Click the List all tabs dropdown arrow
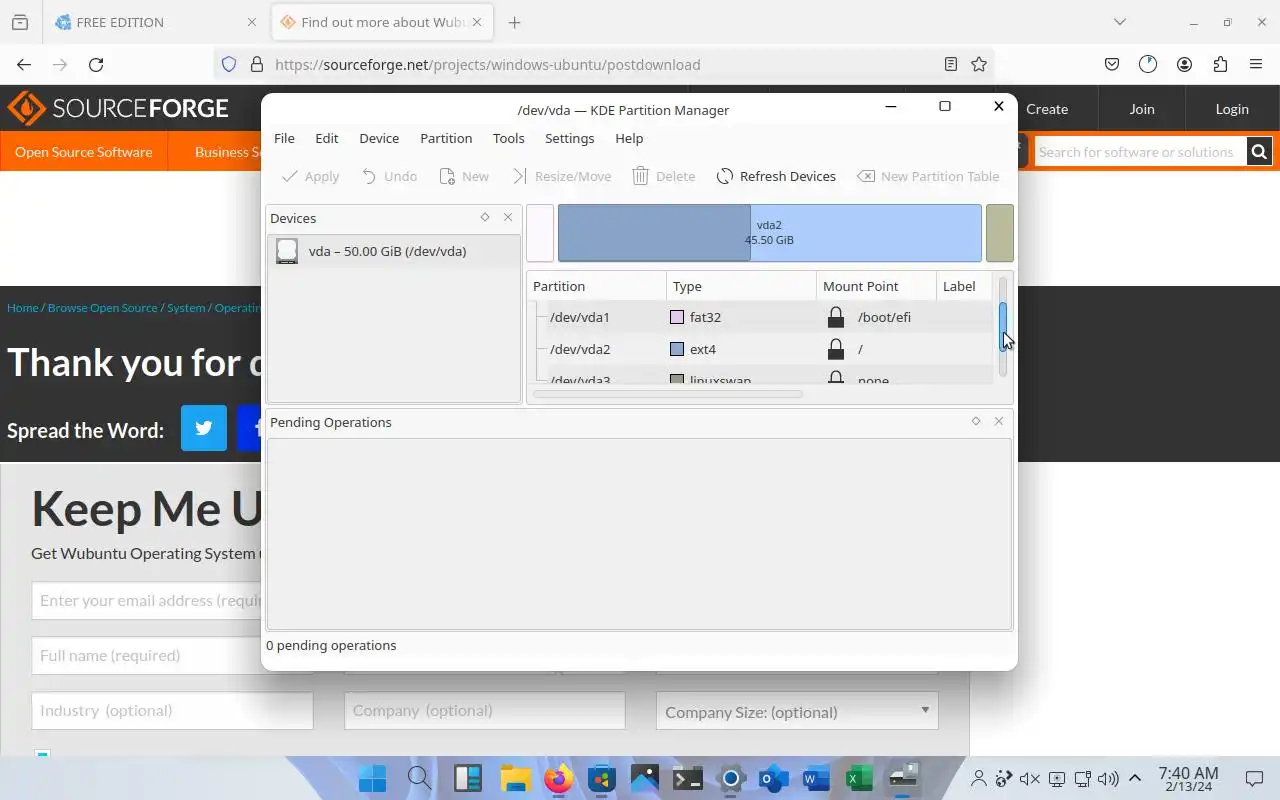The image size is (1280, 800). [x=1120, y=22]
